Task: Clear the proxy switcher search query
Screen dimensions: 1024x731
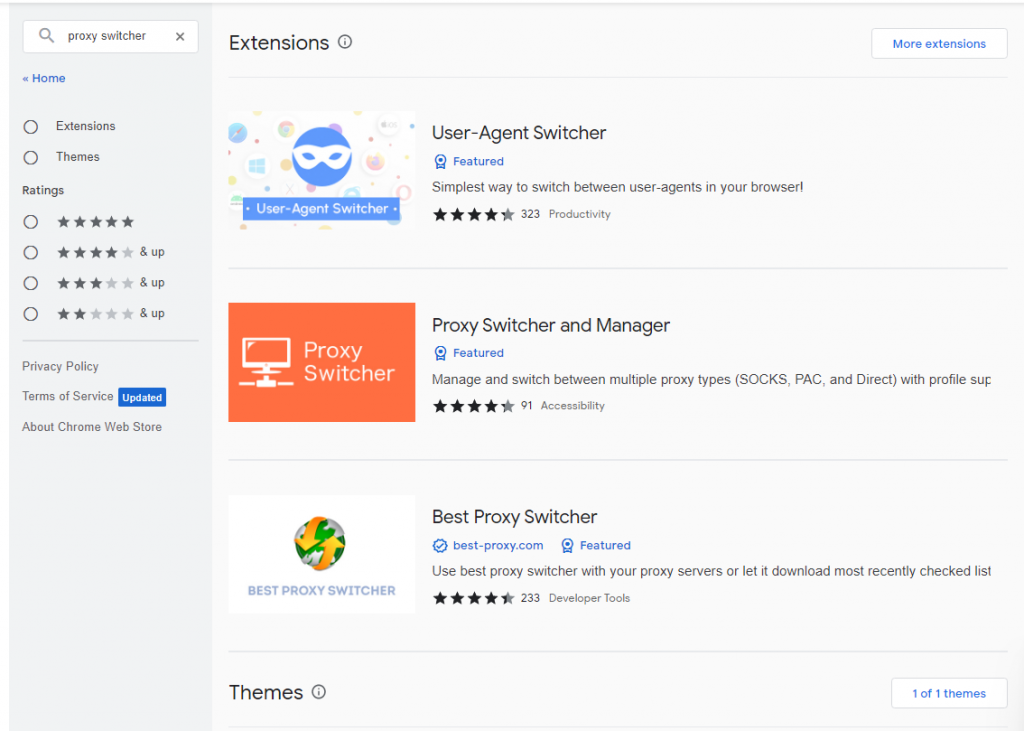Action: tap(180, 36)
